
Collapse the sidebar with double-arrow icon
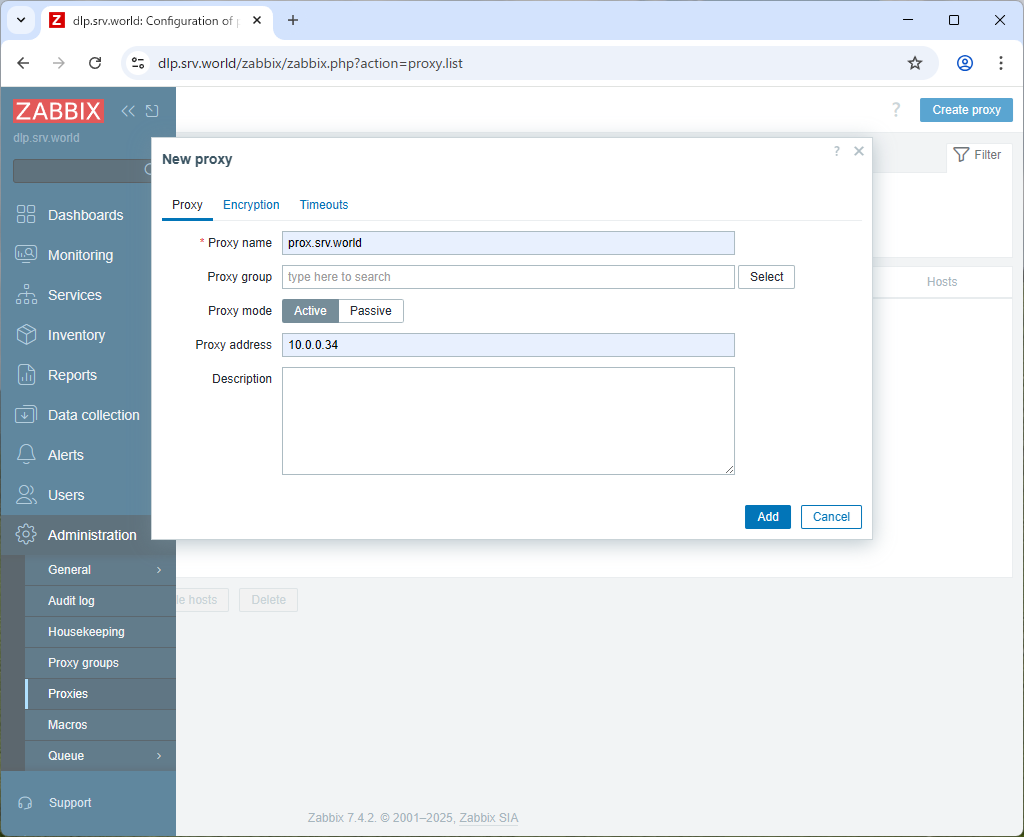[128, 111]
